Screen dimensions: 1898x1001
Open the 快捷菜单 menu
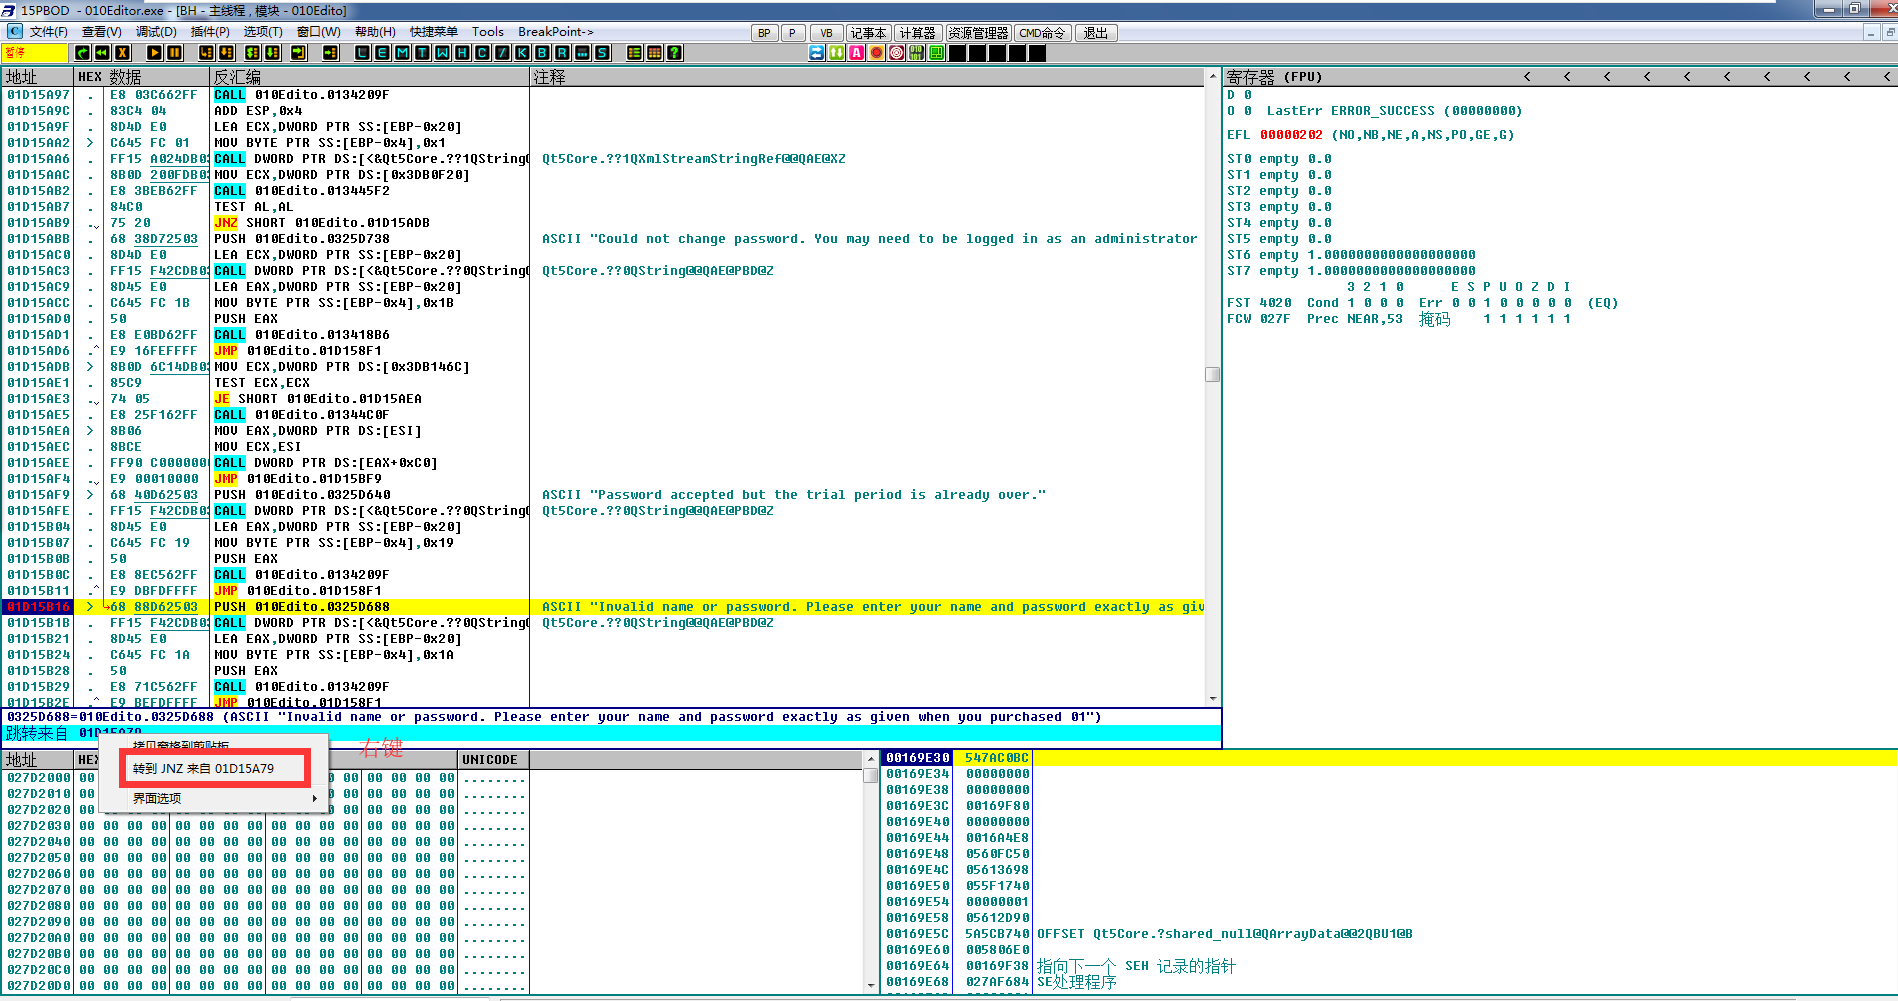pos(434,32)
